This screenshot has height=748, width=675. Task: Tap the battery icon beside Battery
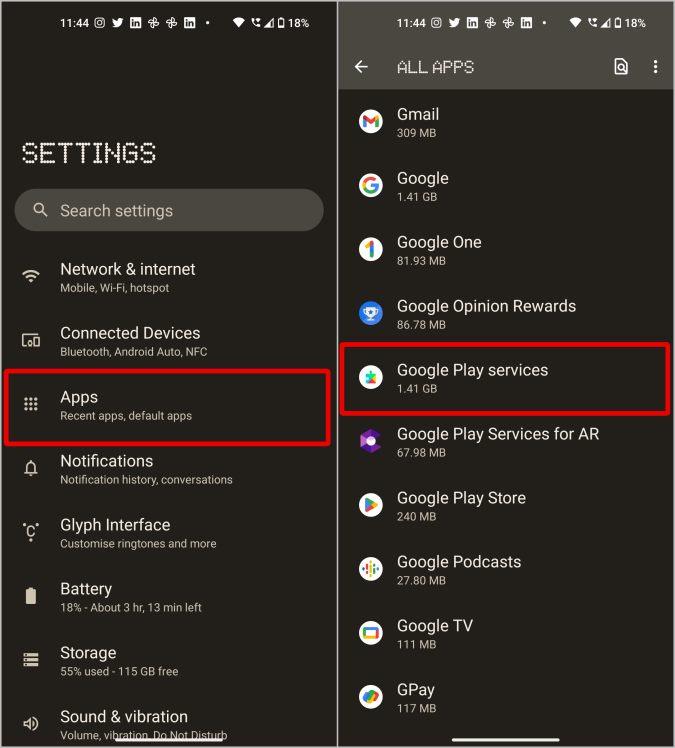(31, 596)
